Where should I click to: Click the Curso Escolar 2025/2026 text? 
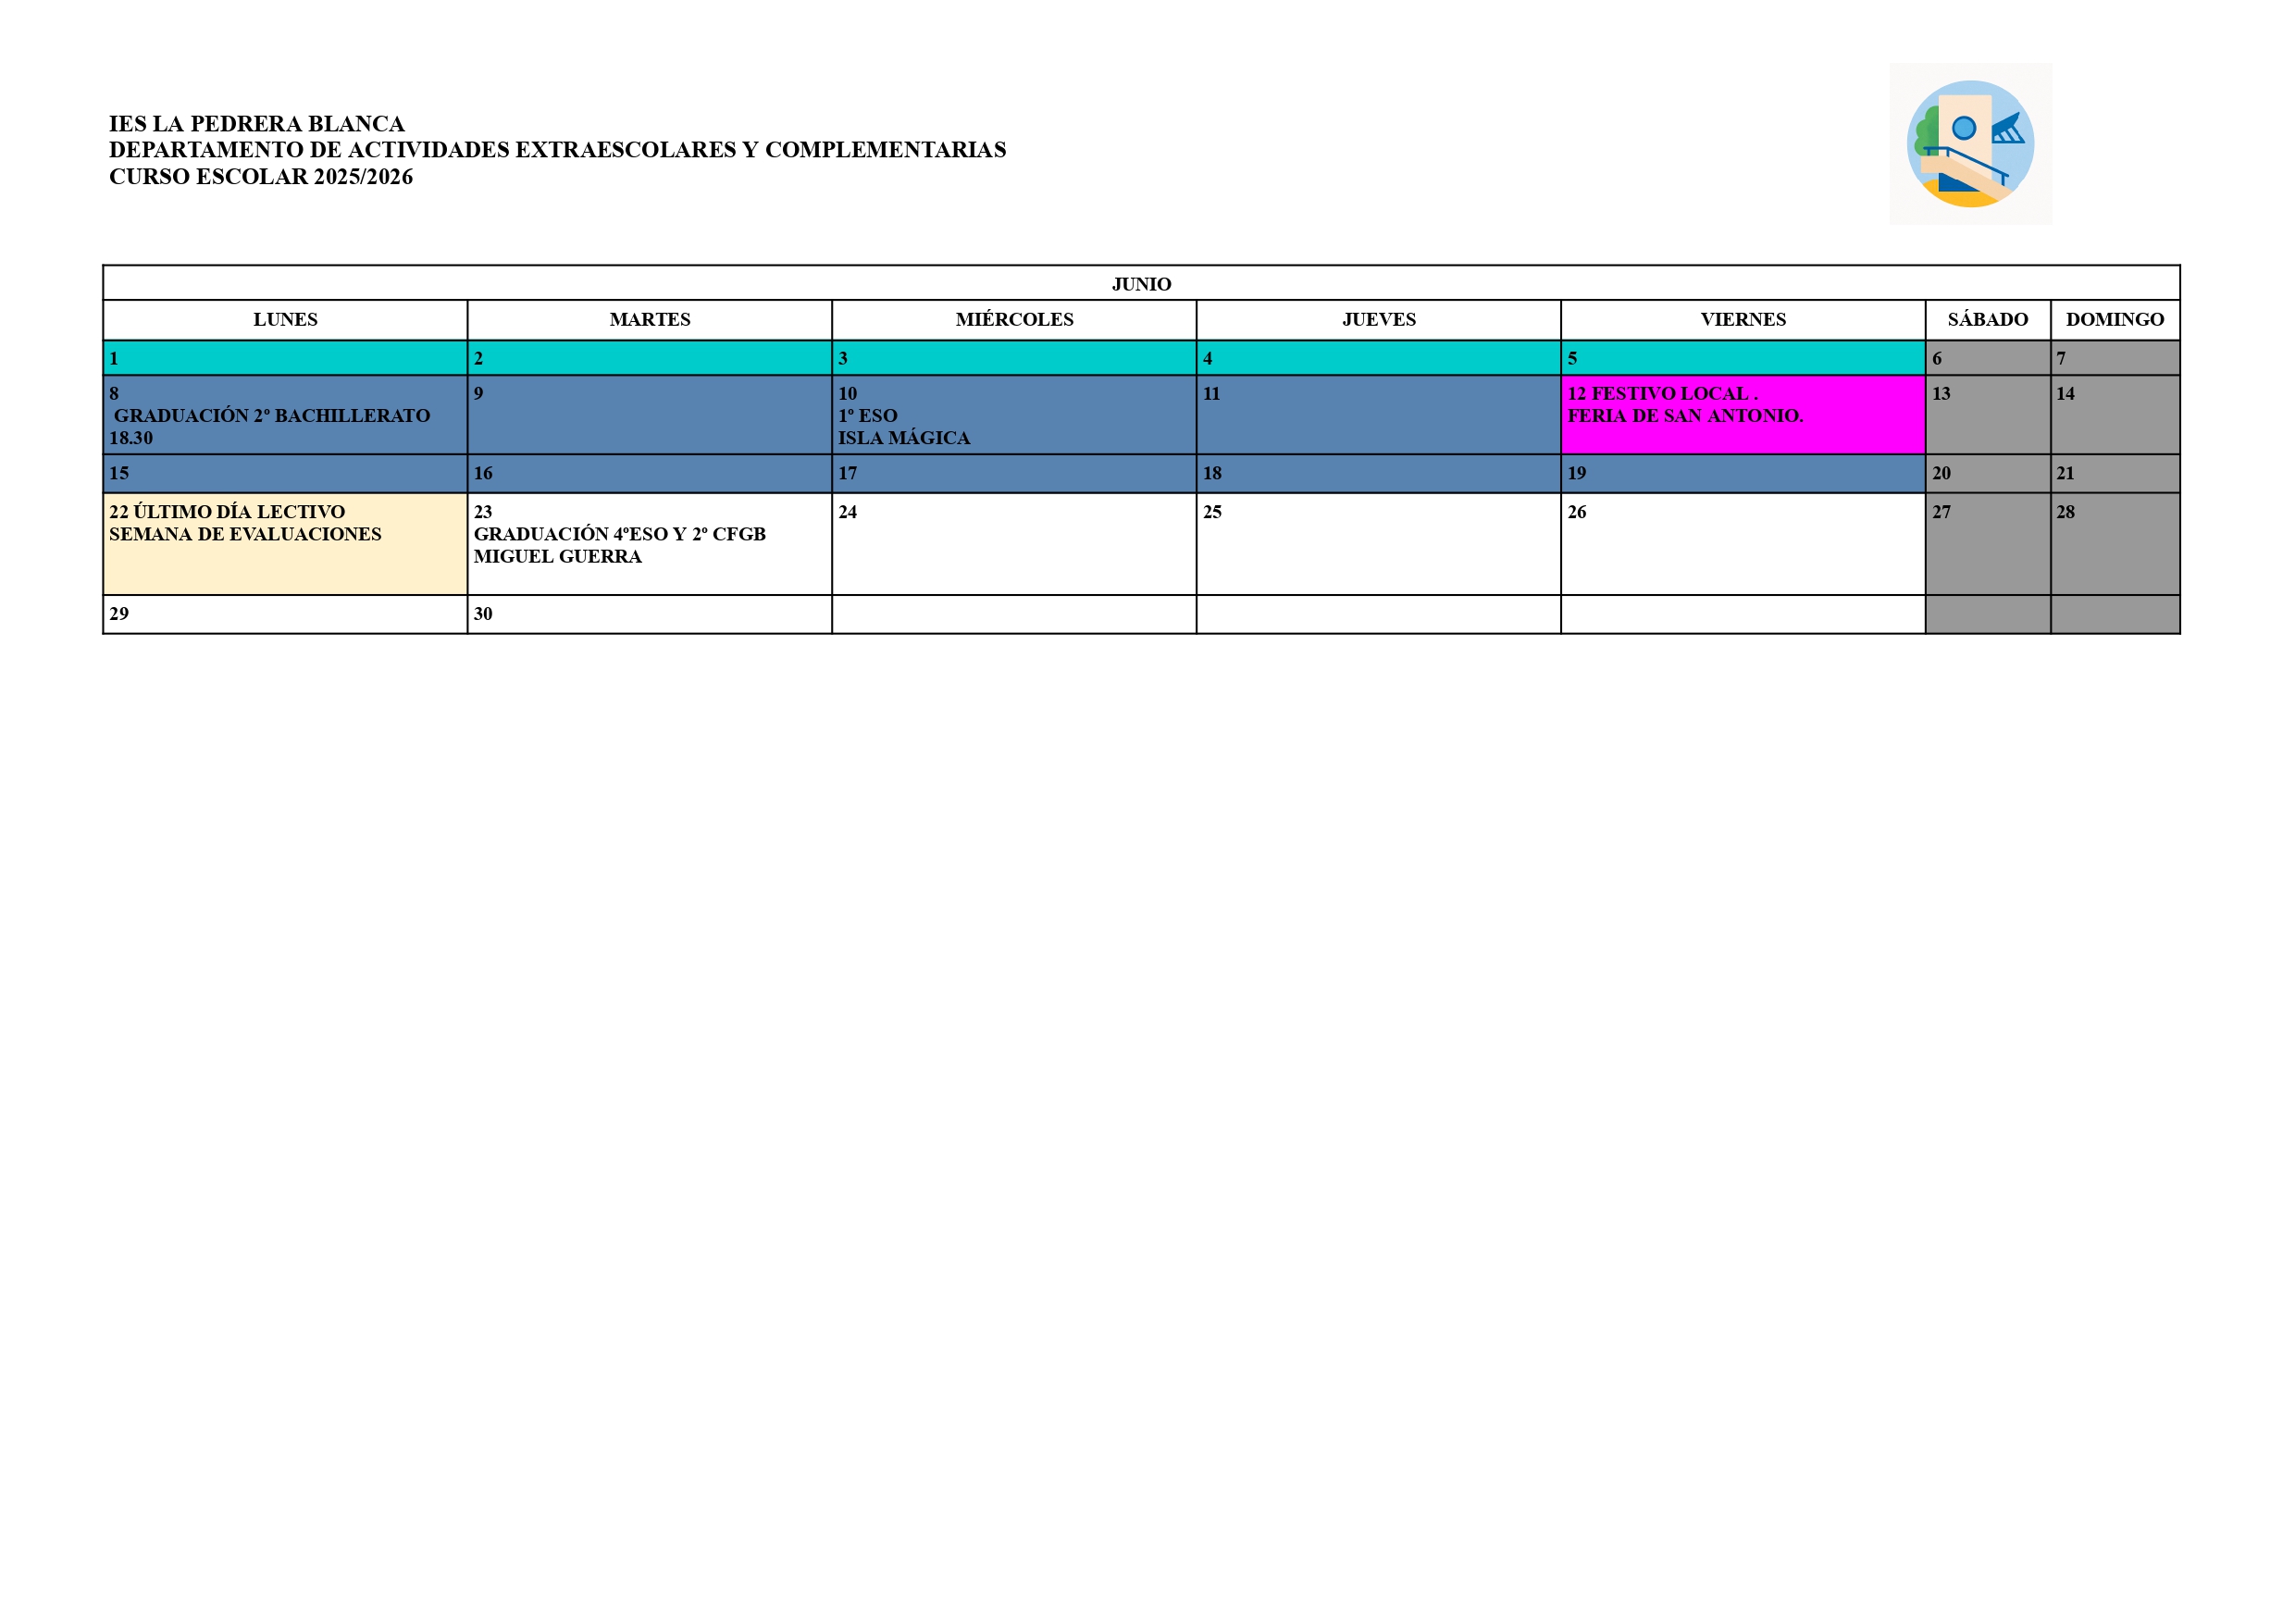[261, 177]
